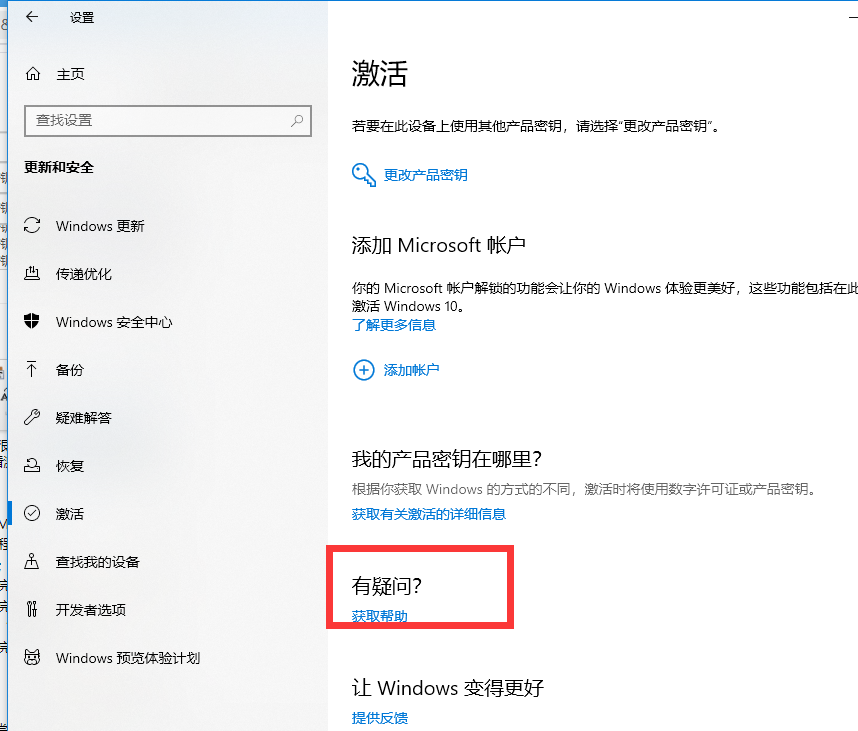Click the 查找我的设备 person locator icon
This screenshot has width=858, height=731.
point(32,561)
